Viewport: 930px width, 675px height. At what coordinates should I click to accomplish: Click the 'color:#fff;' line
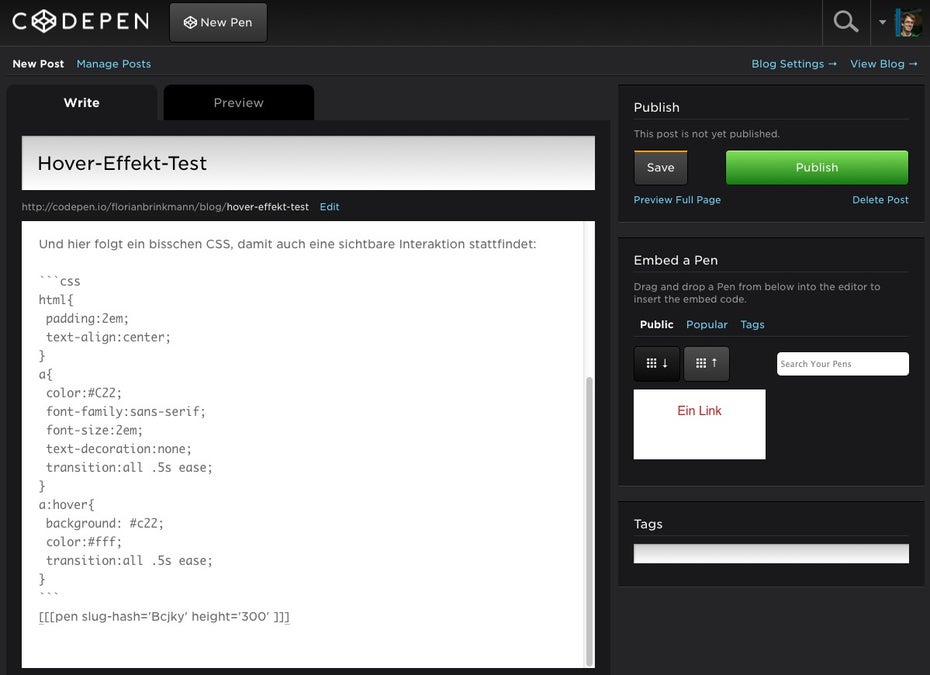[84, 542]
